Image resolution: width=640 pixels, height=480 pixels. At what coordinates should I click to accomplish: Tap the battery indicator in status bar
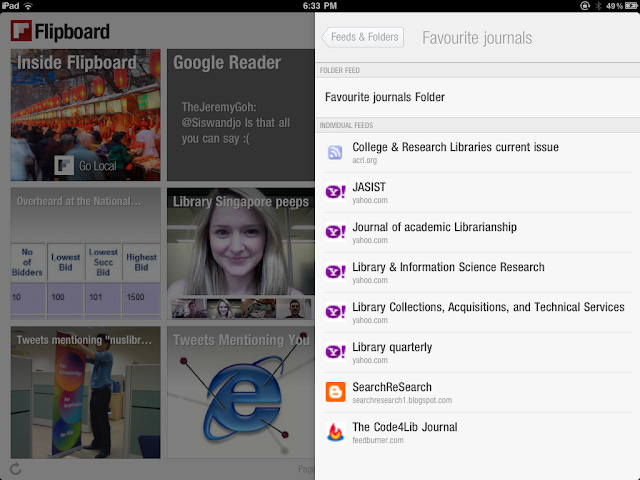[x=631, y=6]
